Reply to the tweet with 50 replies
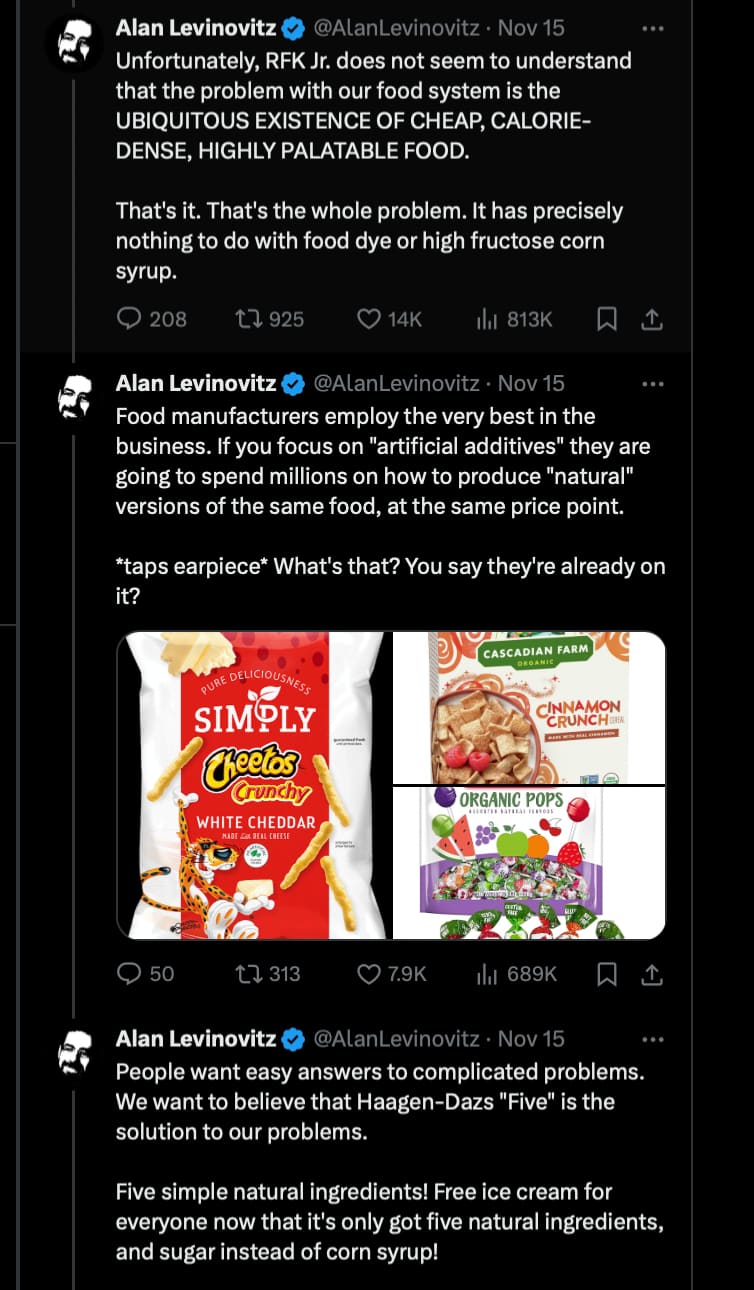754x1290 pixels. 146,973
